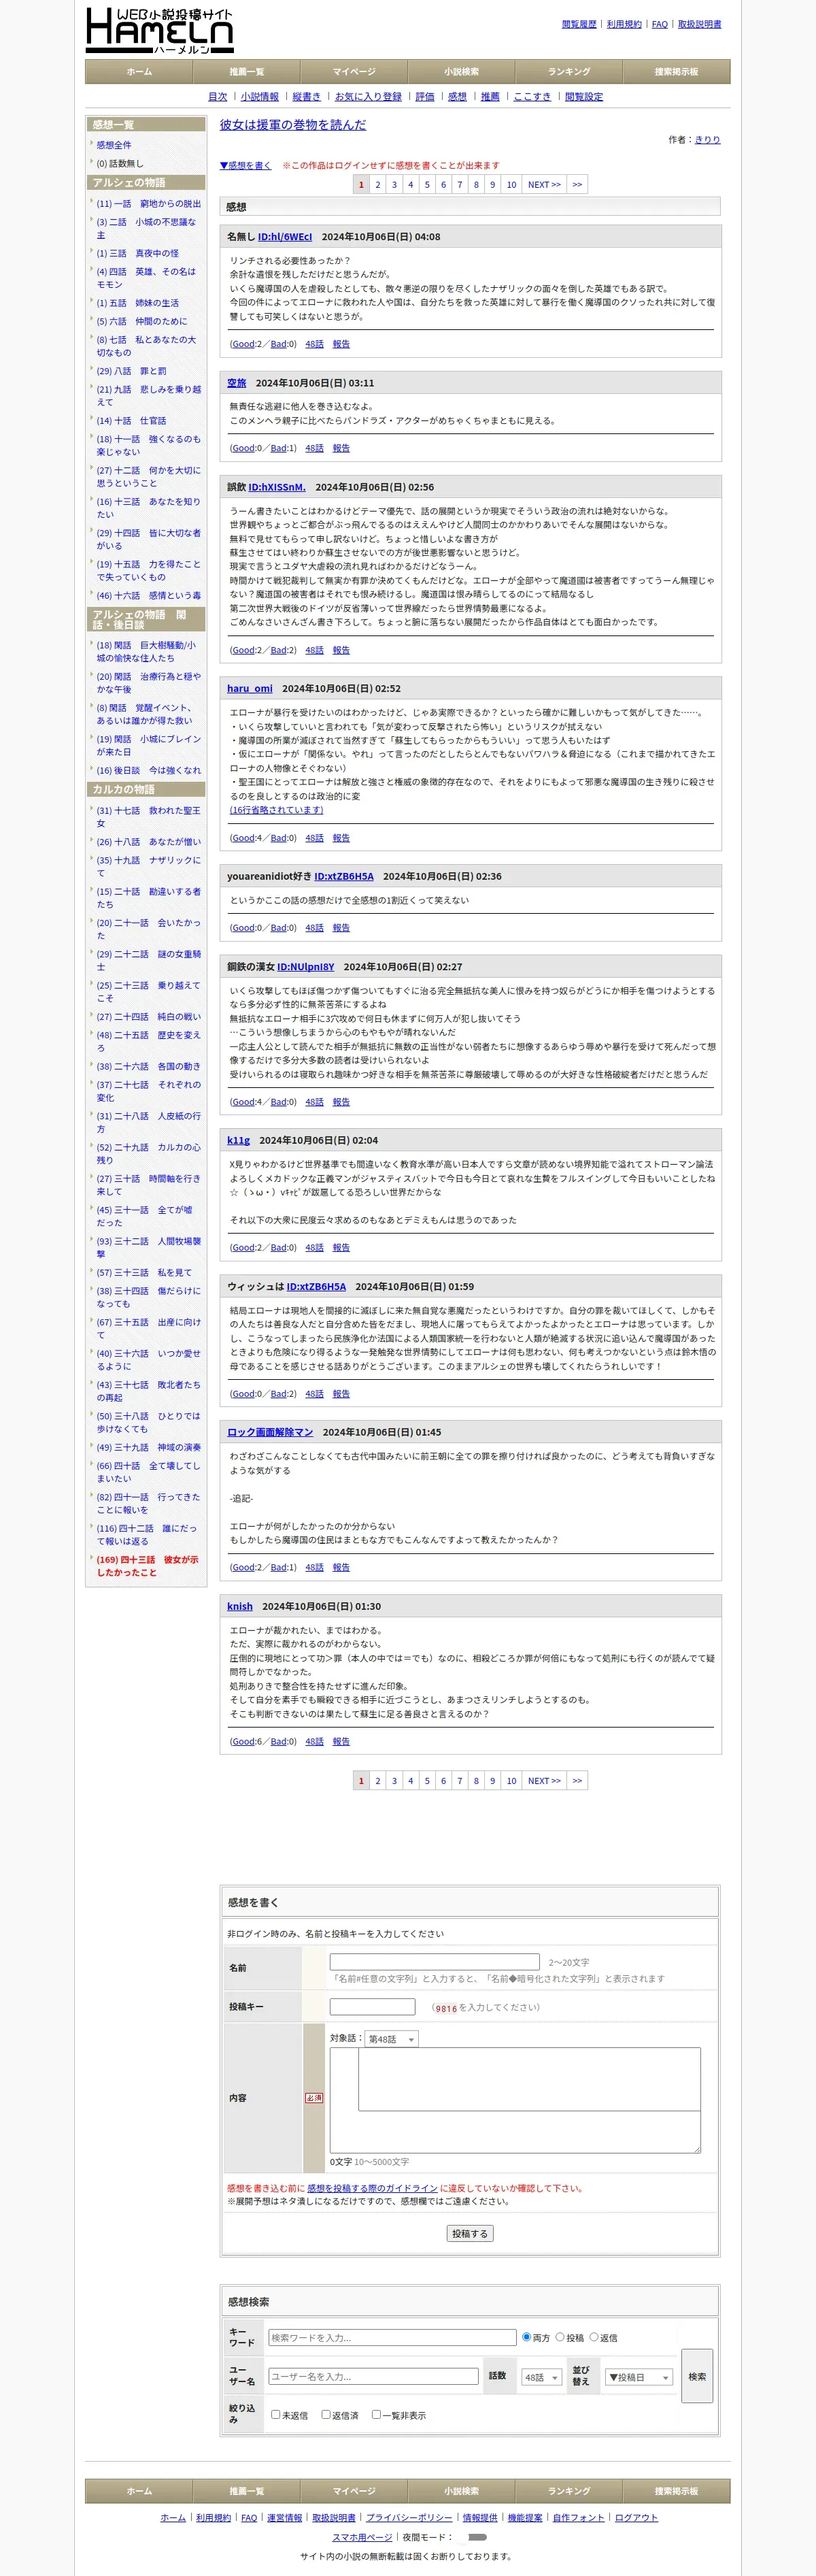Click the 名前 input field
This screenshot has height=2576, width=816.
point(435,1962)
